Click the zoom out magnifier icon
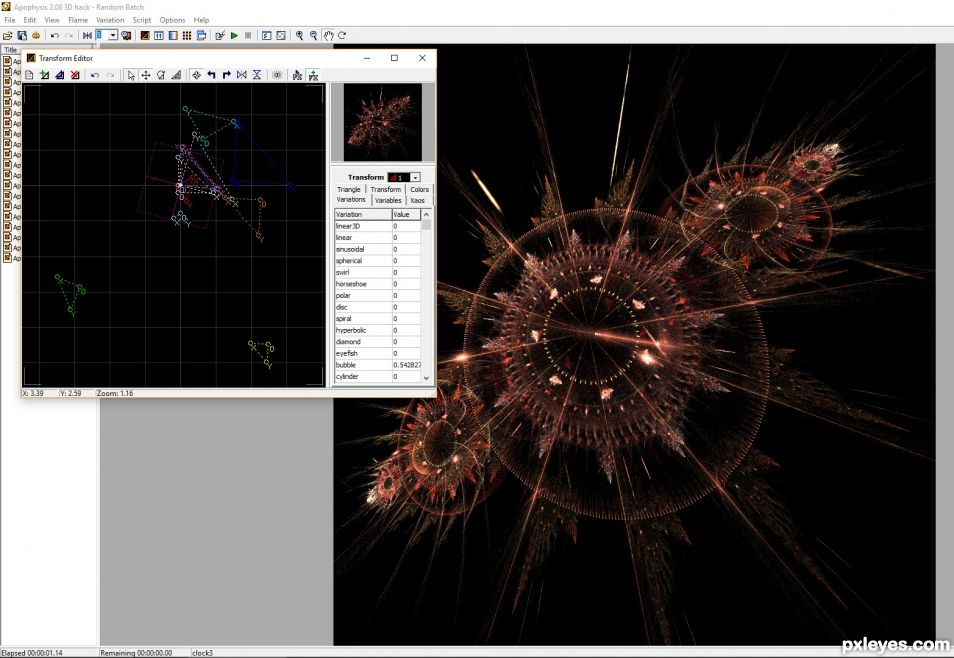 click(313, 35)
